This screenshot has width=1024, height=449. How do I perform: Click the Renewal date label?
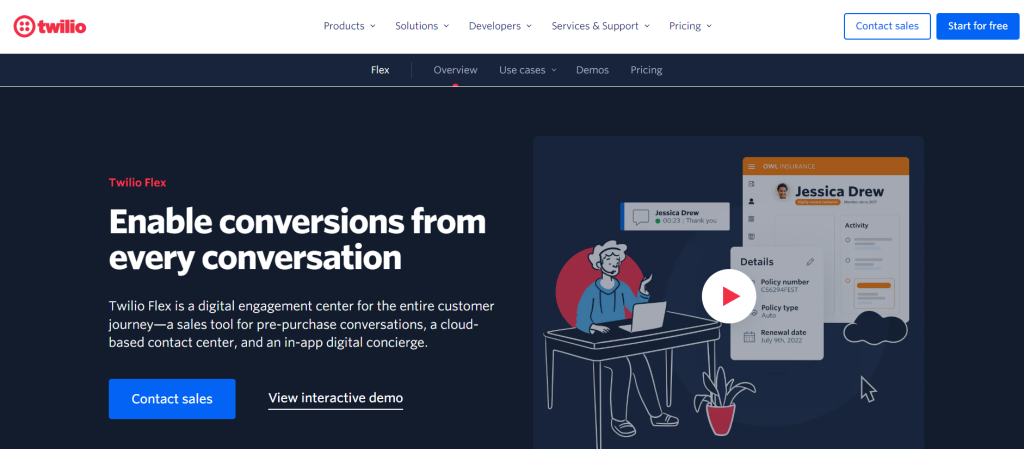pos(784,332)
